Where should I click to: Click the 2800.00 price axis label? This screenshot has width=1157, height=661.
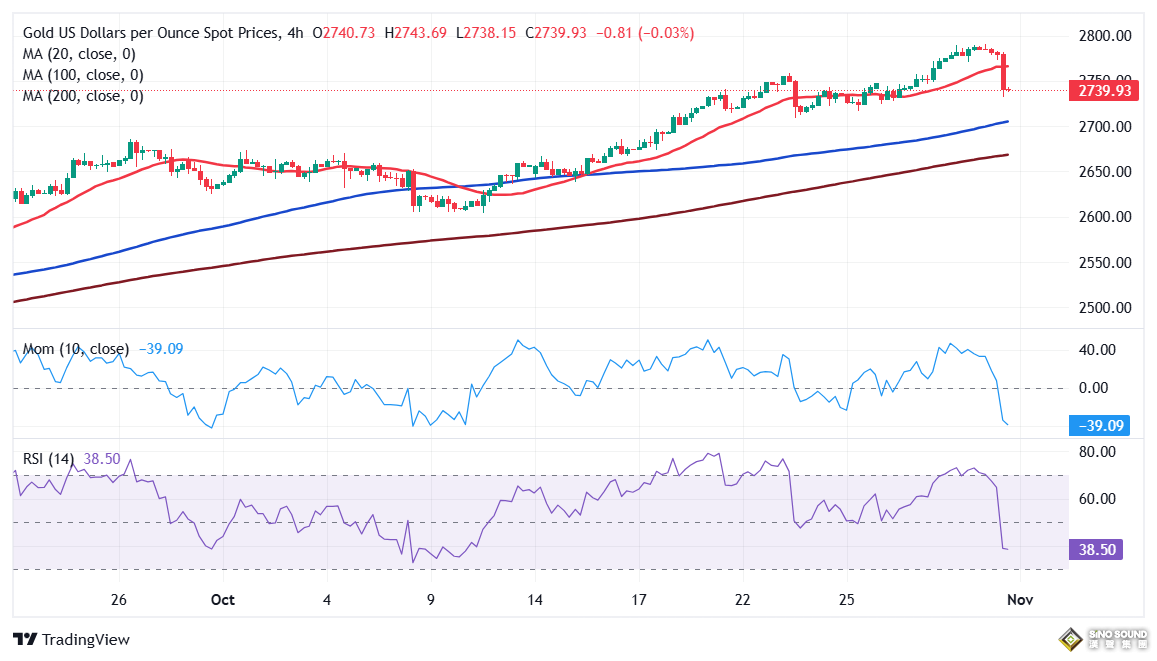(1104, 36)
